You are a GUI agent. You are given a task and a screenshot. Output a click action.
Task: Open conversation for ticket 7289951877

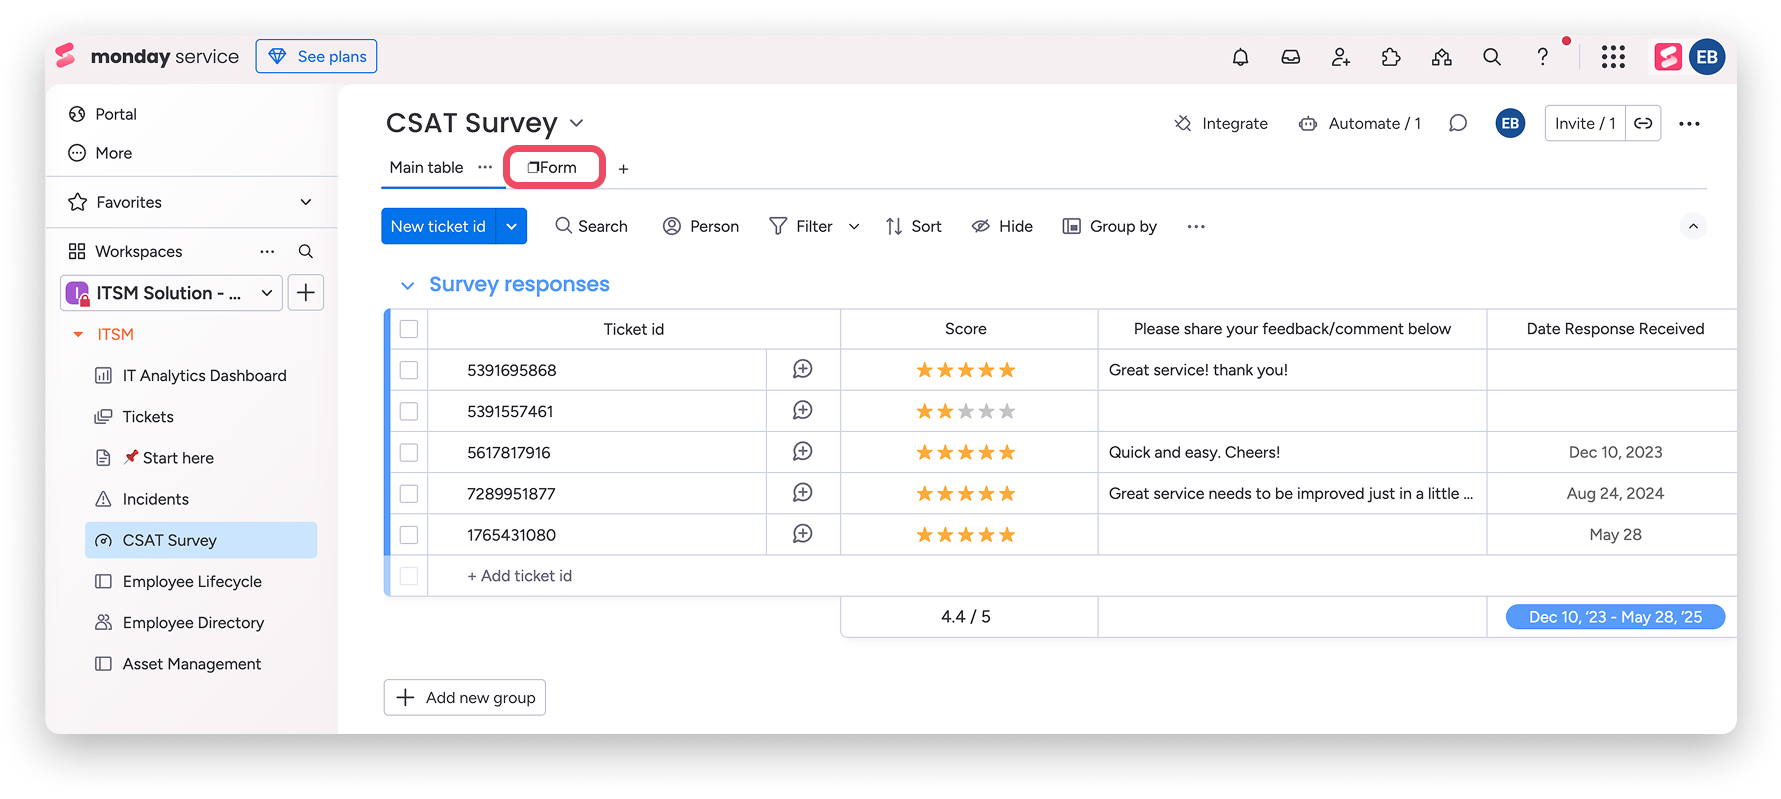pos(802,492)
